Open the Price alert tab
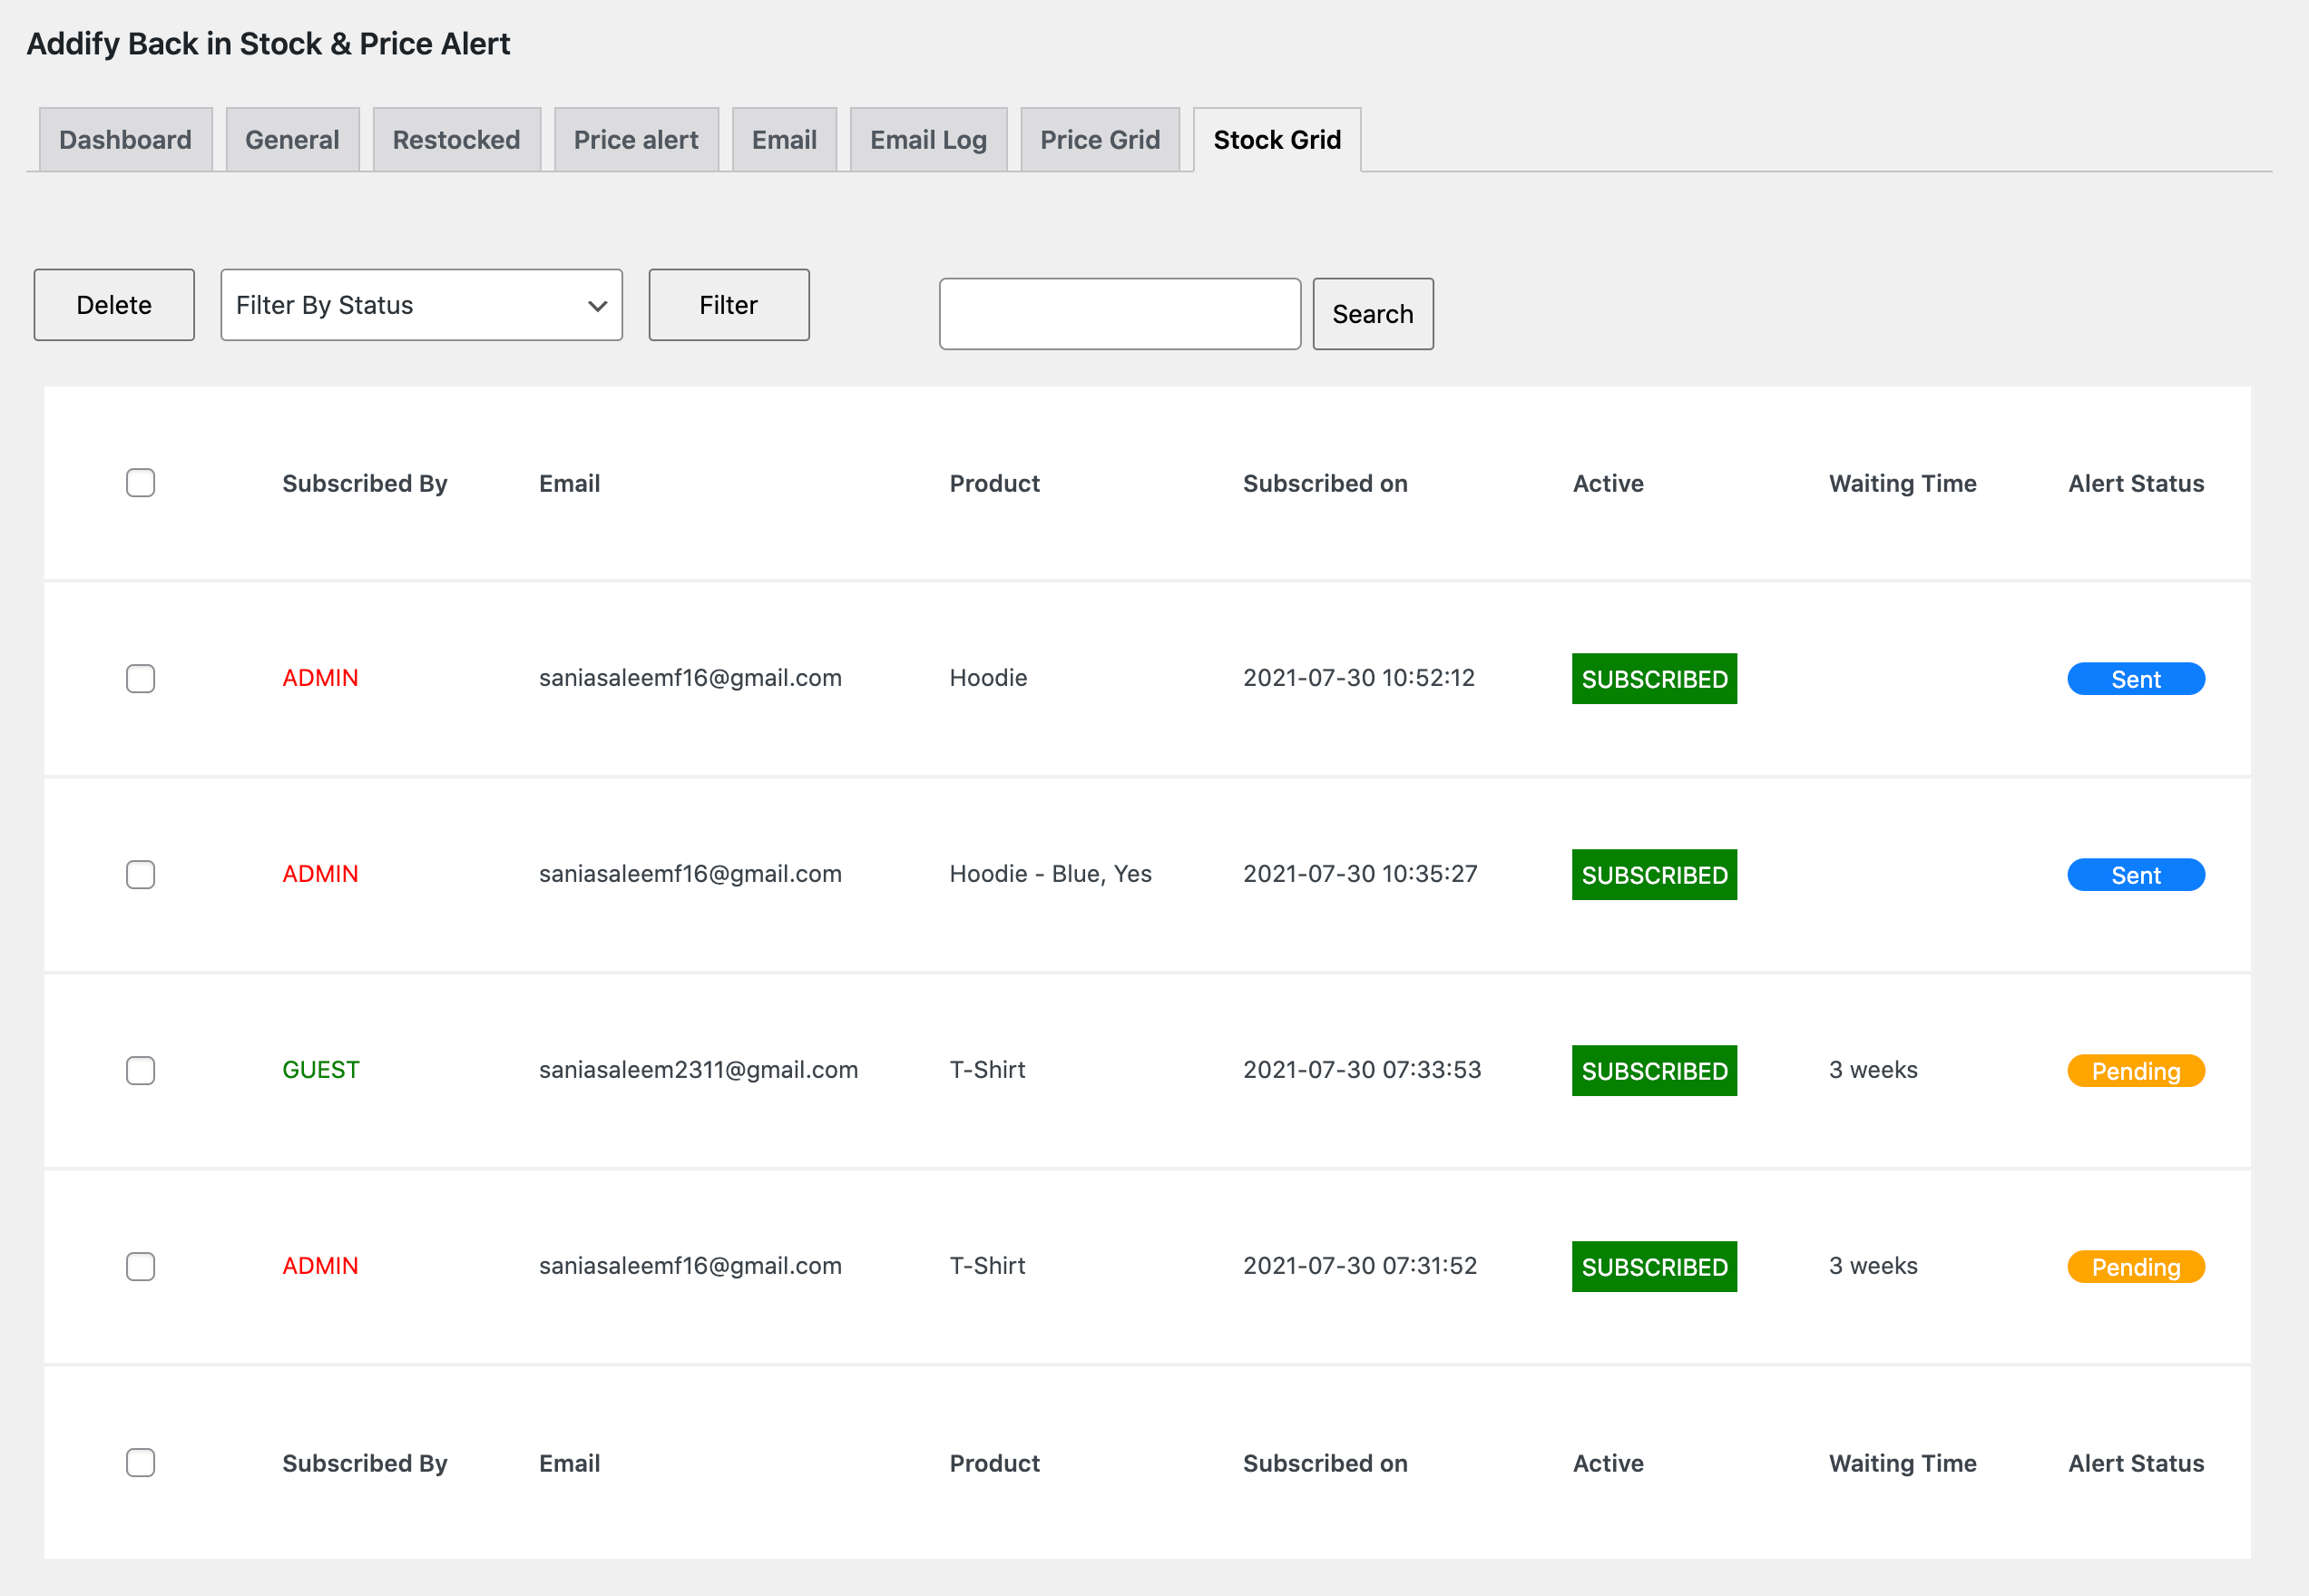Screen dimensions: 2309x1596 [x=636, y=139]
